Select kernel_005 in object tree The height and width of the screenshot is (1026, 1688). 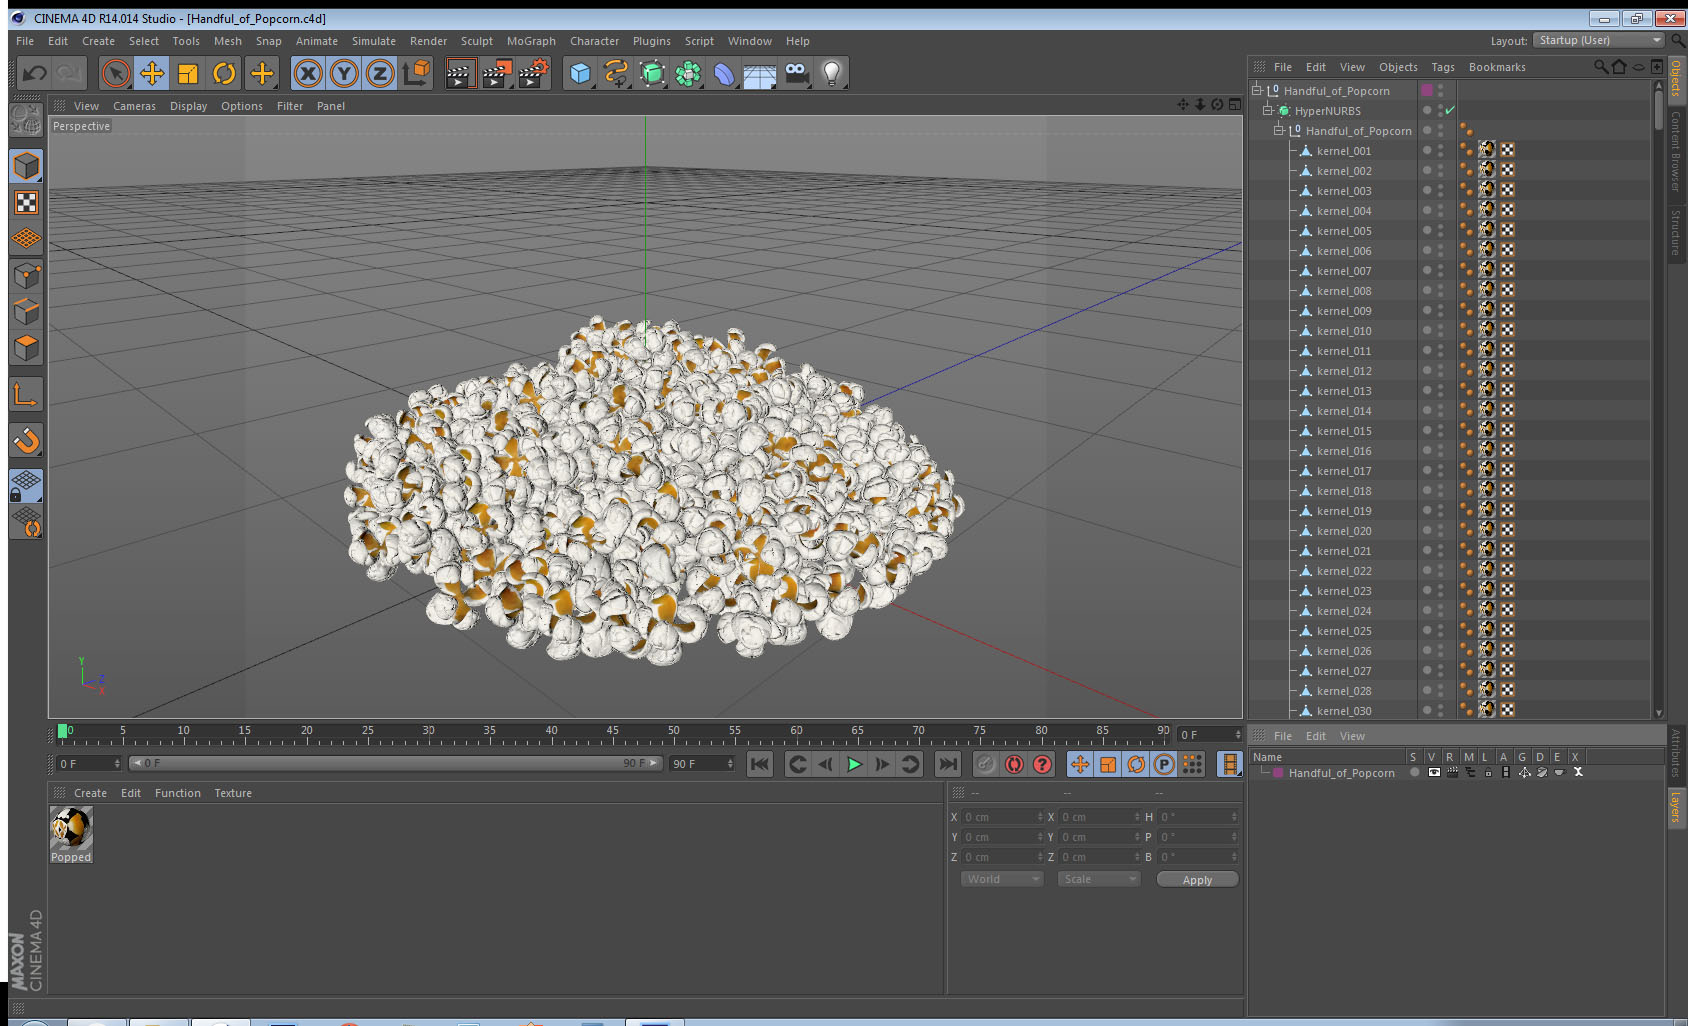pos(1344,231)
